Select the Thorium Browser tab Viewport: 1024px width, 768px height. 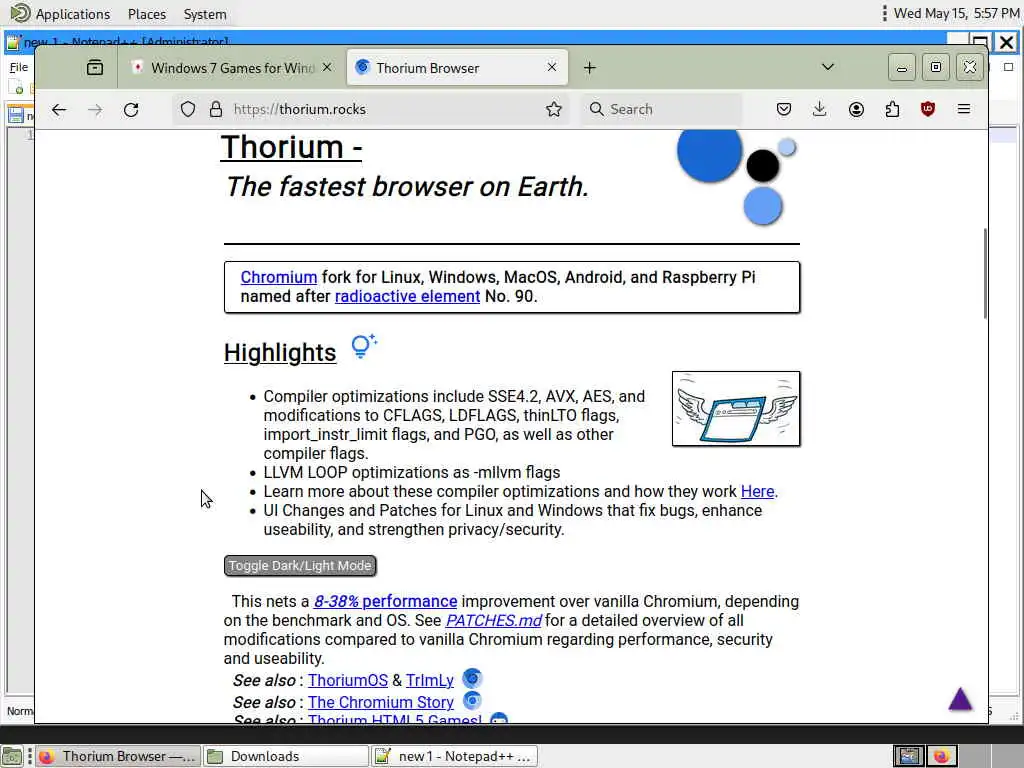point(457,68)
